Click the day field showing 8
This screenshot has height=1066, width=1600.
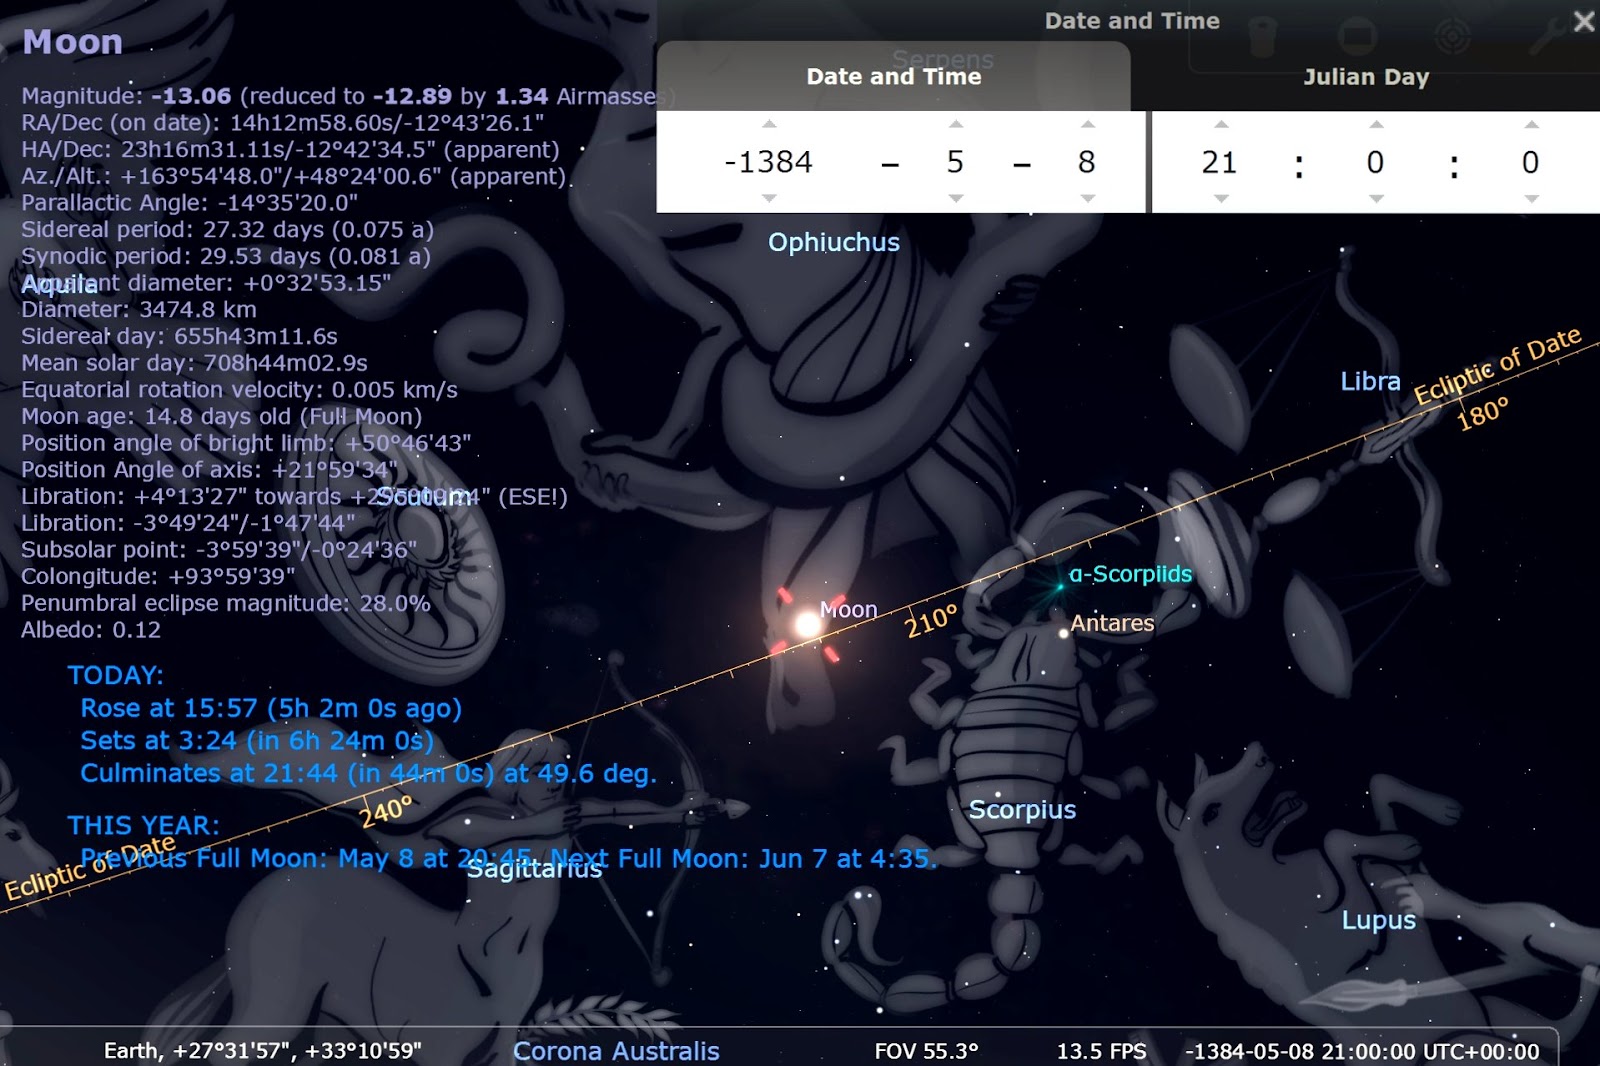tap(1087, 162)
